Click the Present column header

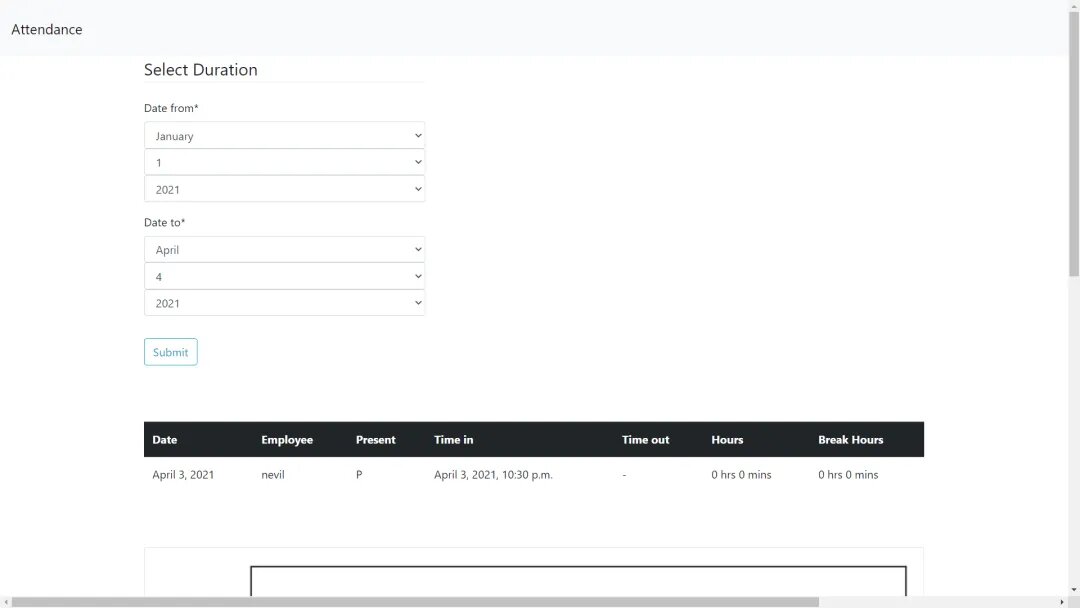coord(375,439)
